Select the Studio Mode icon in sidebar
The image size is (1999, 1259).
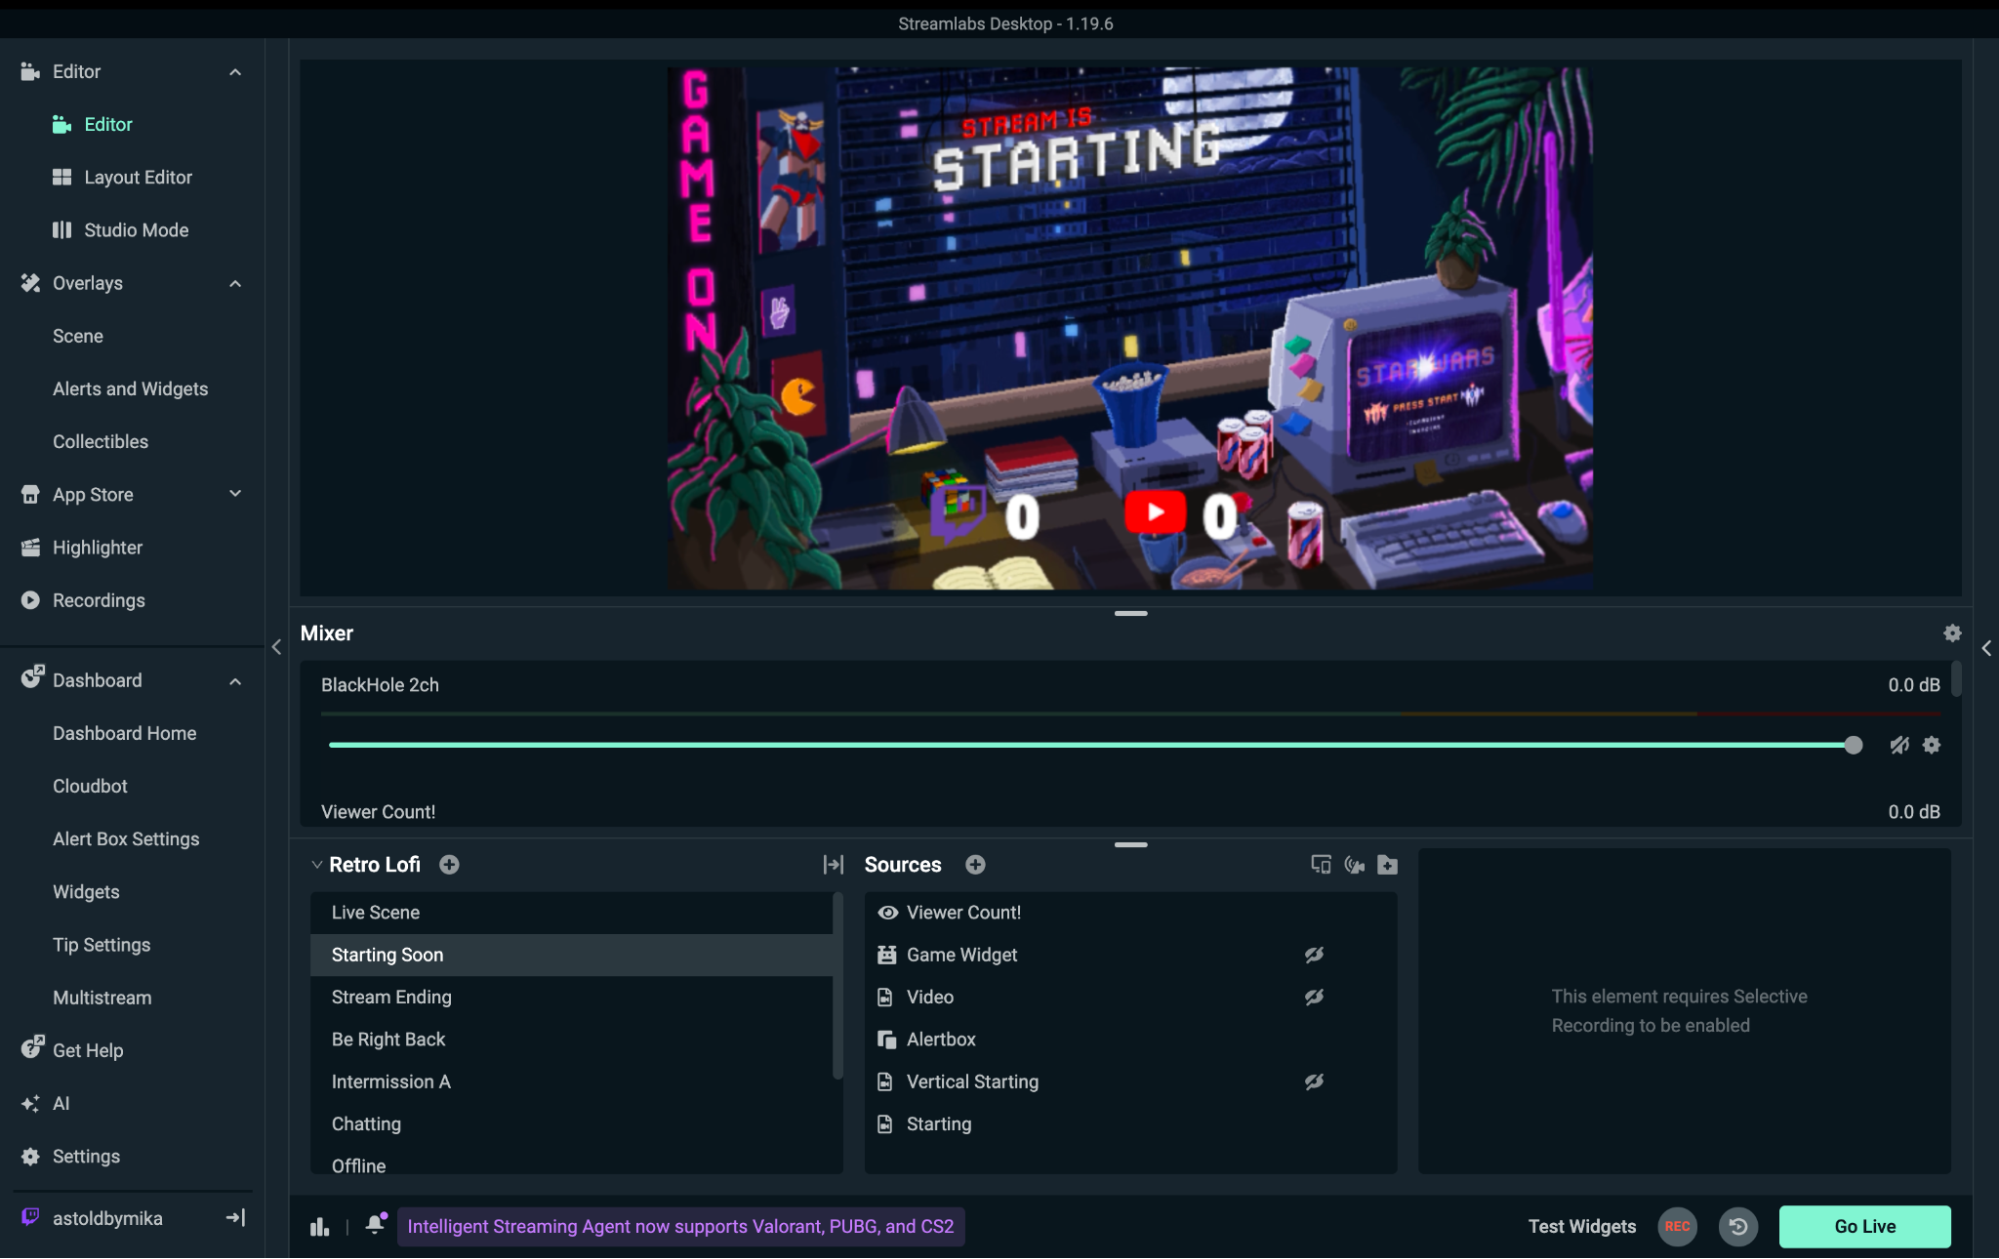coord(62,229)
